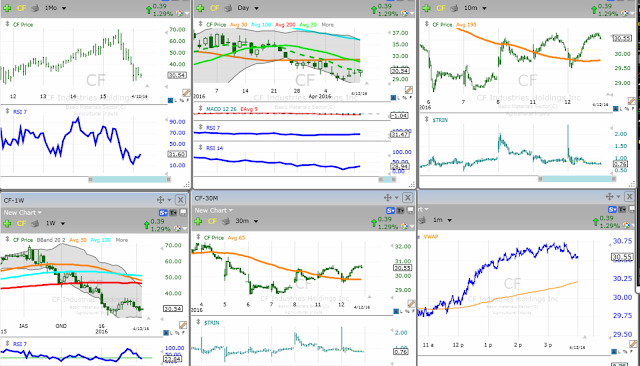Click the time-range slider below the 1Mo RSI pane

click(130, 179)
